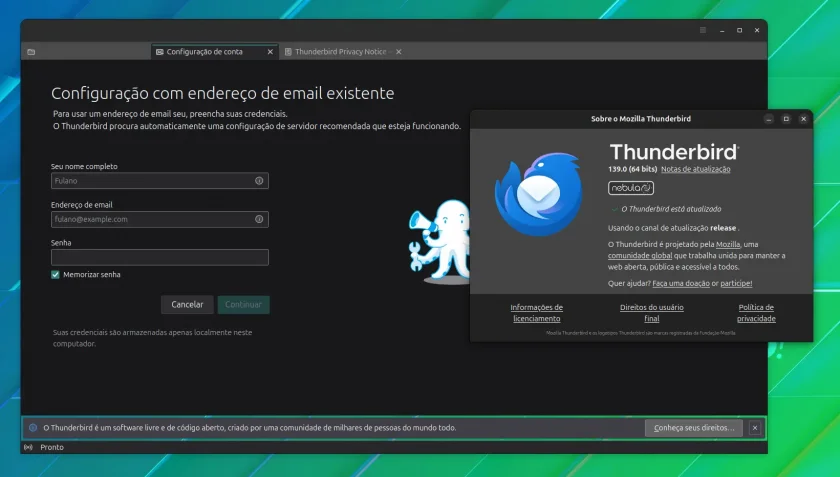The height and width of the screenshot is (477, 840).
Task: Open the Notas de atualização link
Action: click(695, 169)
